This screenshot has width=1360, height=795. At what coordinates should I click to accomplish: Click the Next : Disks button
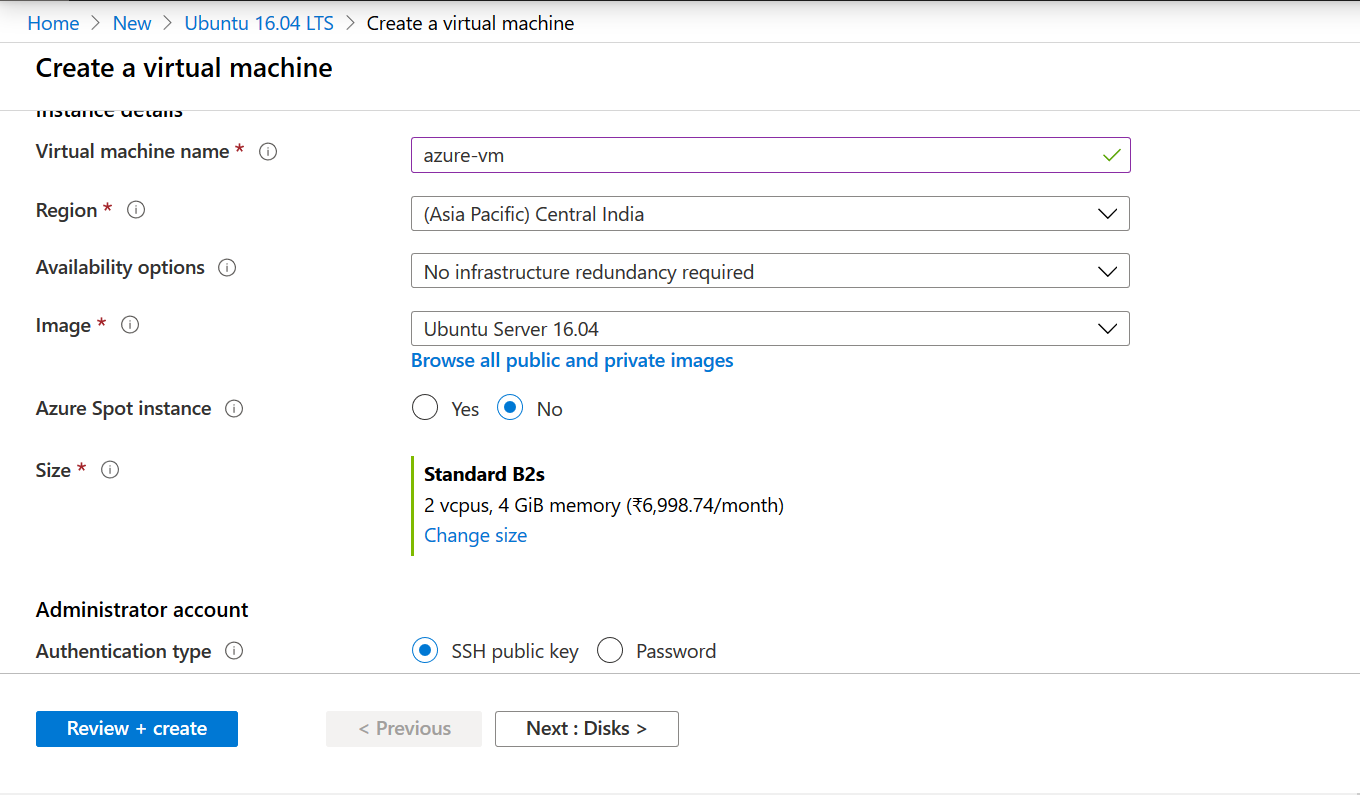pos(587,729)
